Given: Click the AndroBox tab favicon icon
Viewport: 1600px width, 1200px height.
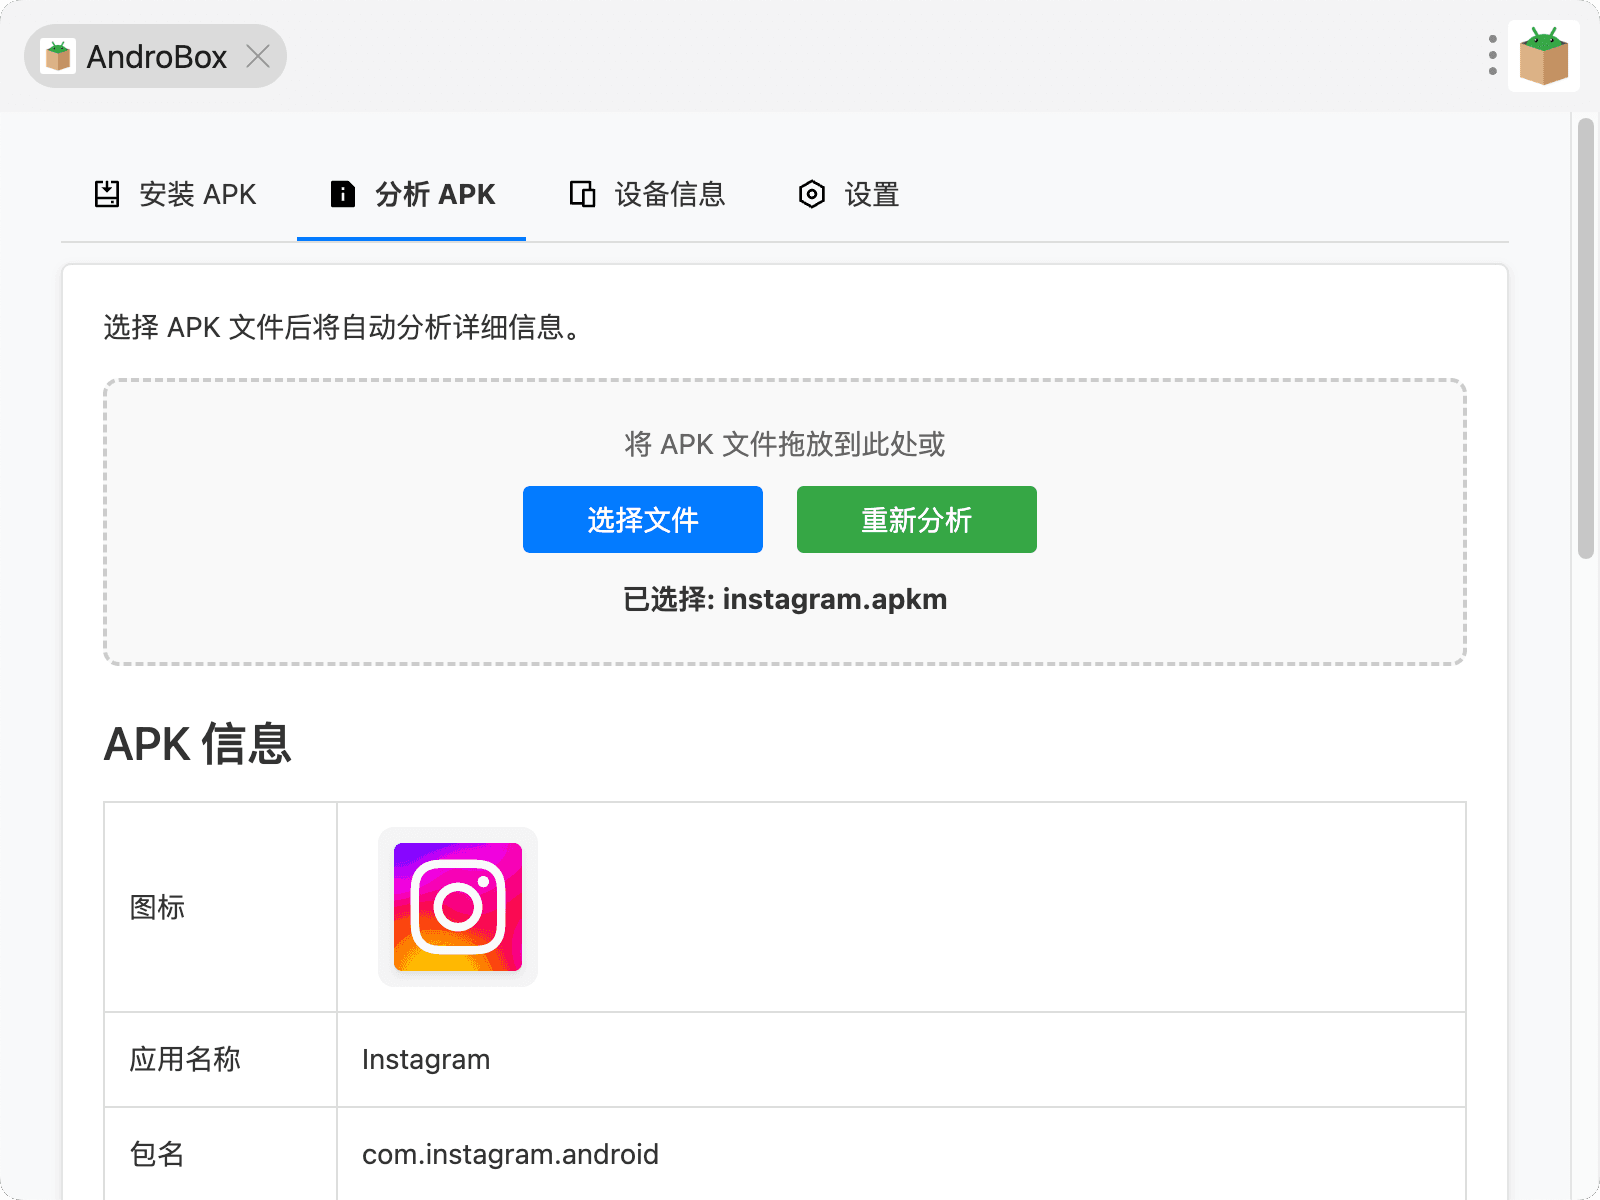Looking at the screenshot, I should (x=58, y=56).
